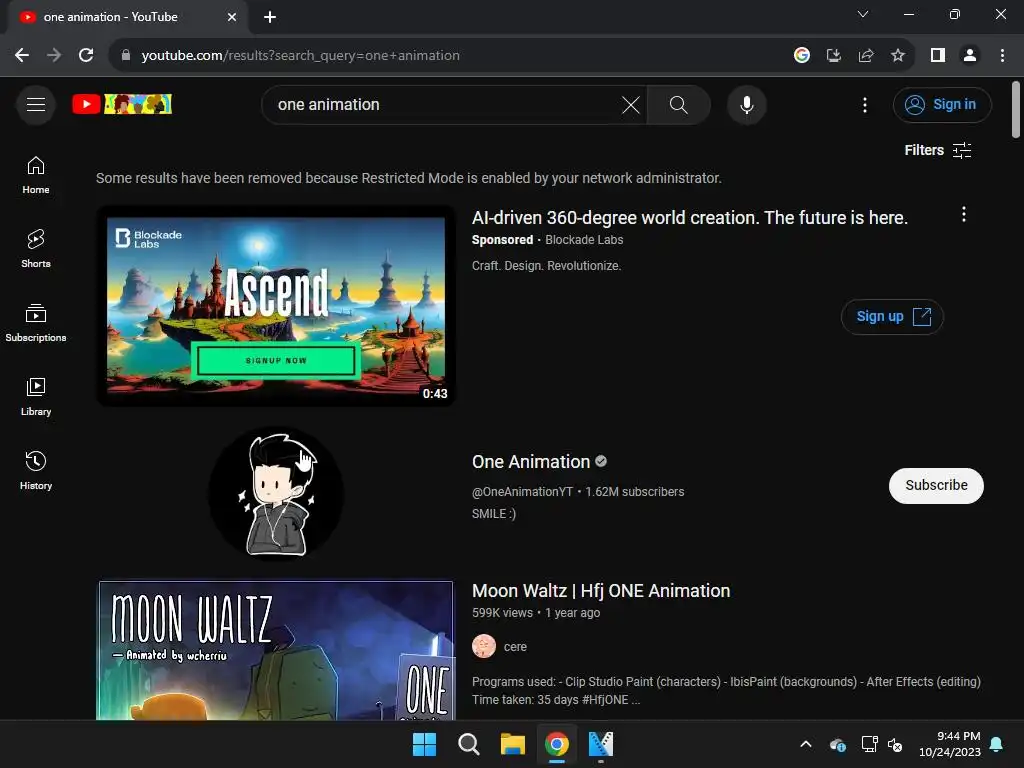Click the 'SMILE :)' channel description
Image resolution: width=1024 pixels, height=768 pixels.
click(494, 514)
